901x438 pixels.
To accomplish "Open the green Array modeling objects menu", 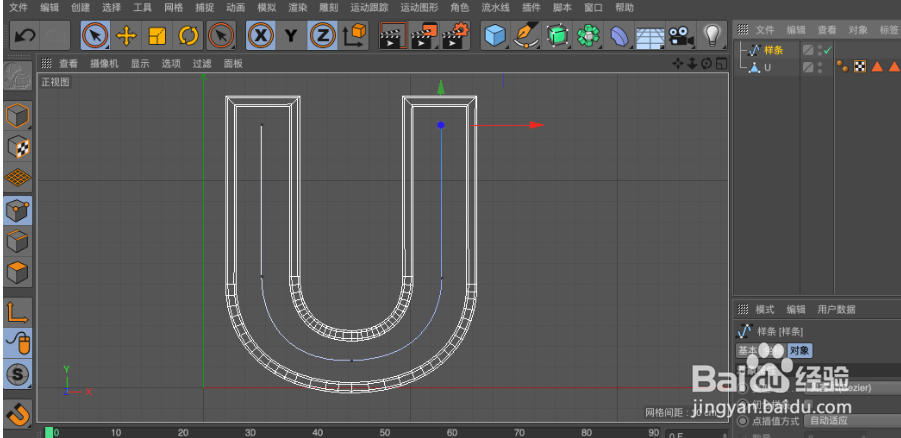I will 588,36.
